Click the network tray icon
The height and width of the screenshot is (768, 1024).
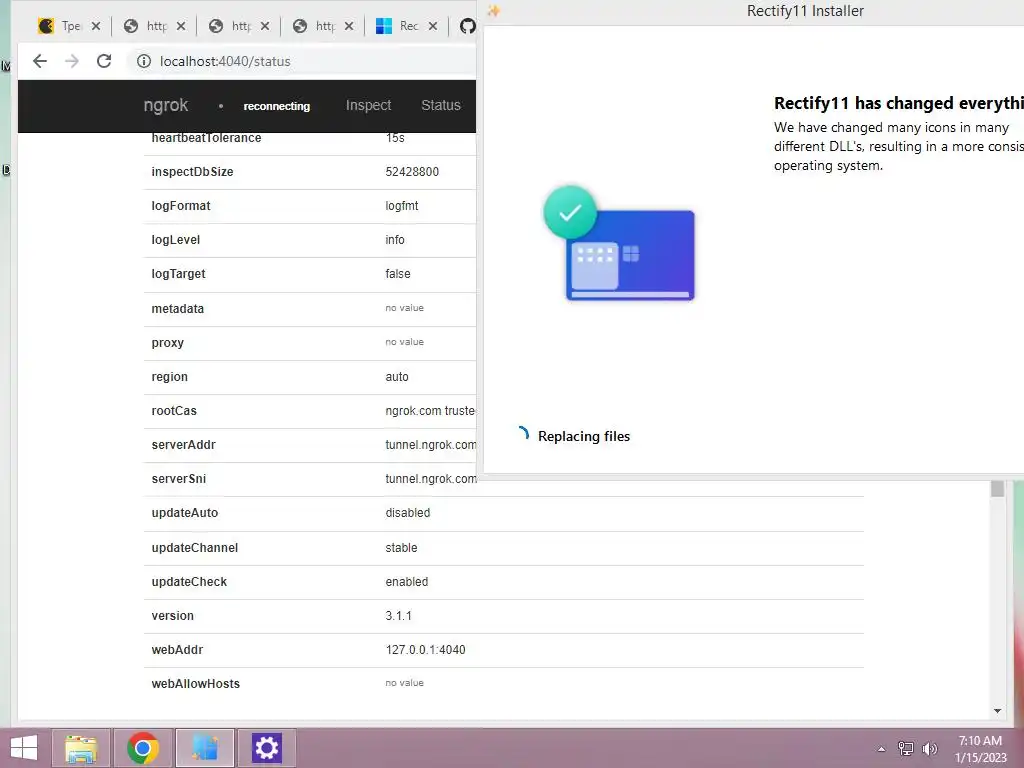[906, 748]
